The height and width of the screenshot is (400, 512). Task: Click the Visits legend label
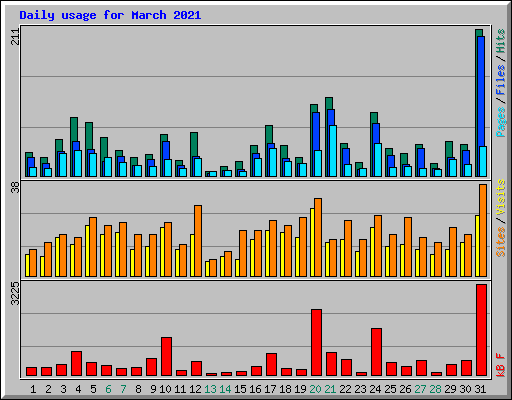(x=501, y=197)
